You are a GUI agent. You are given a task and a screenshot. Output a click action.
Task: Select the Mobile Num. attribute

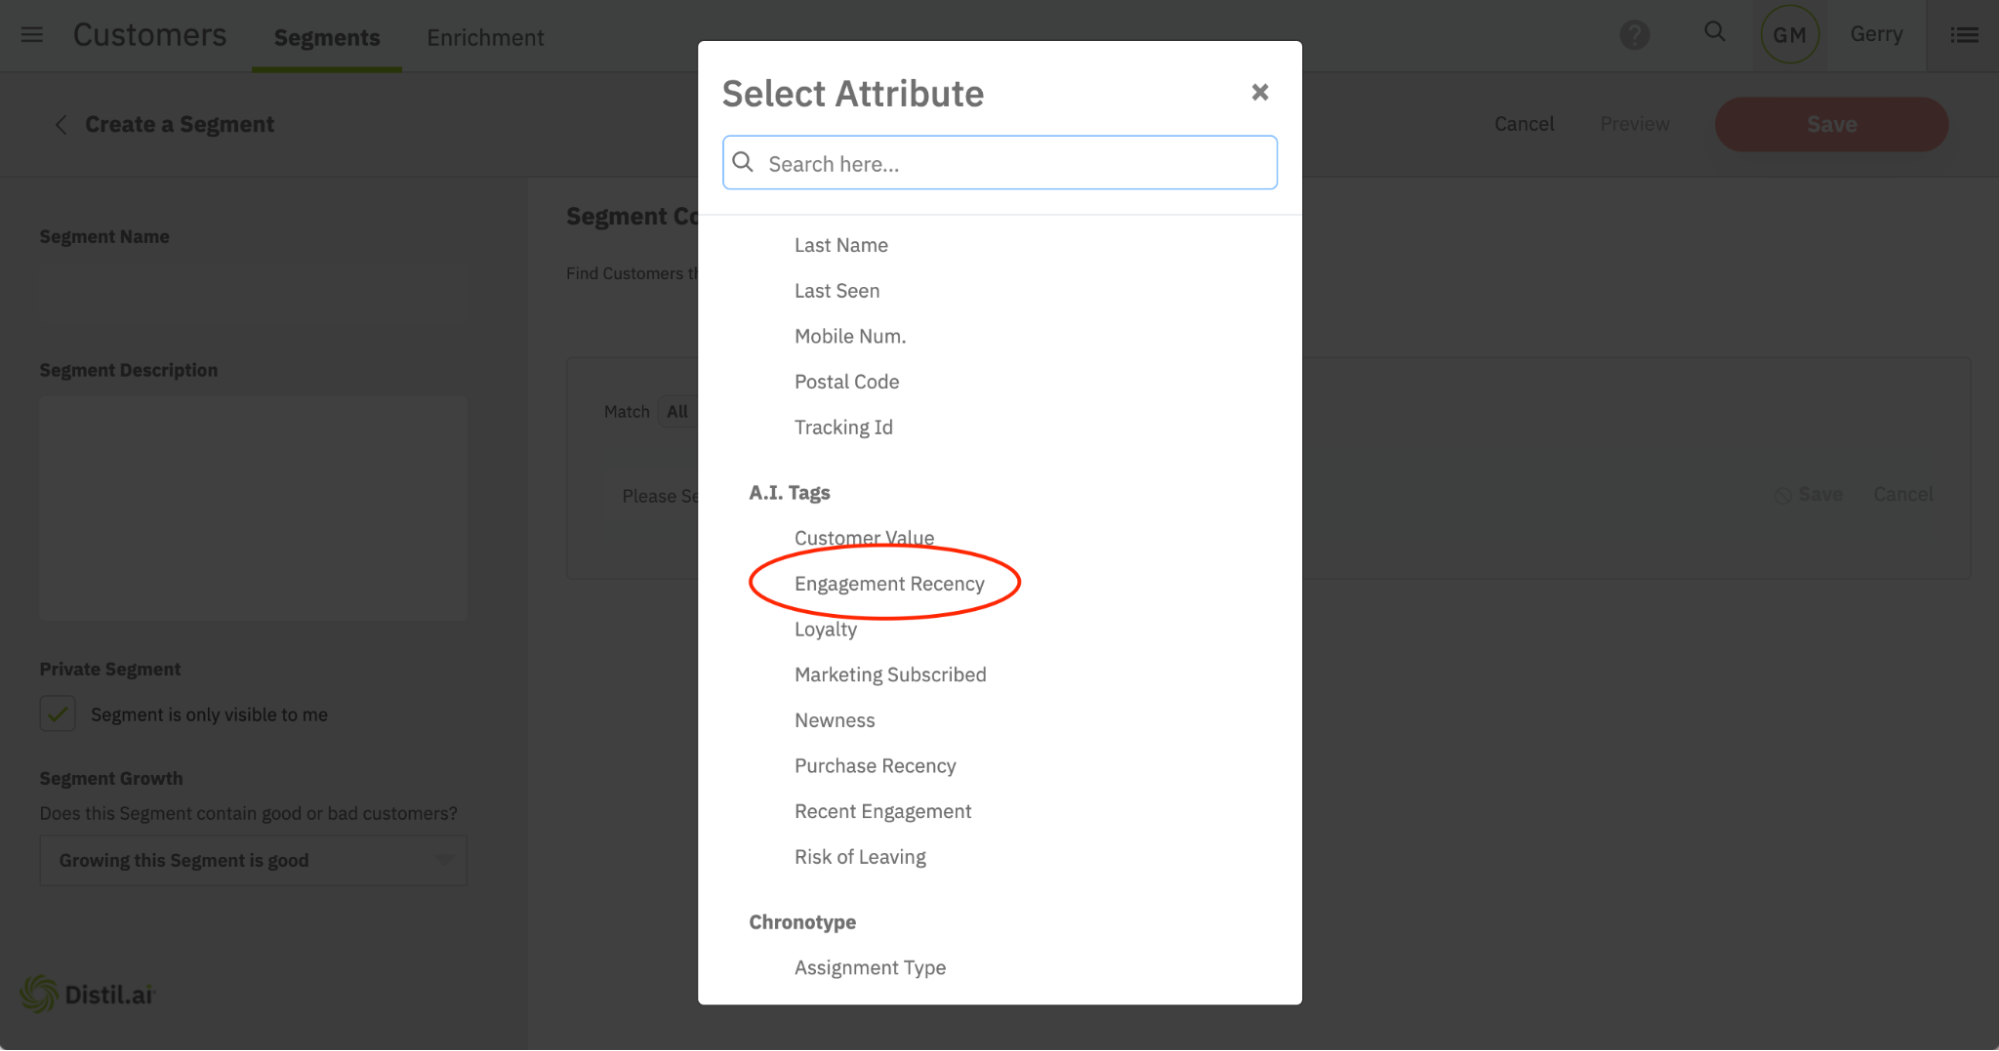coord(850,336)
